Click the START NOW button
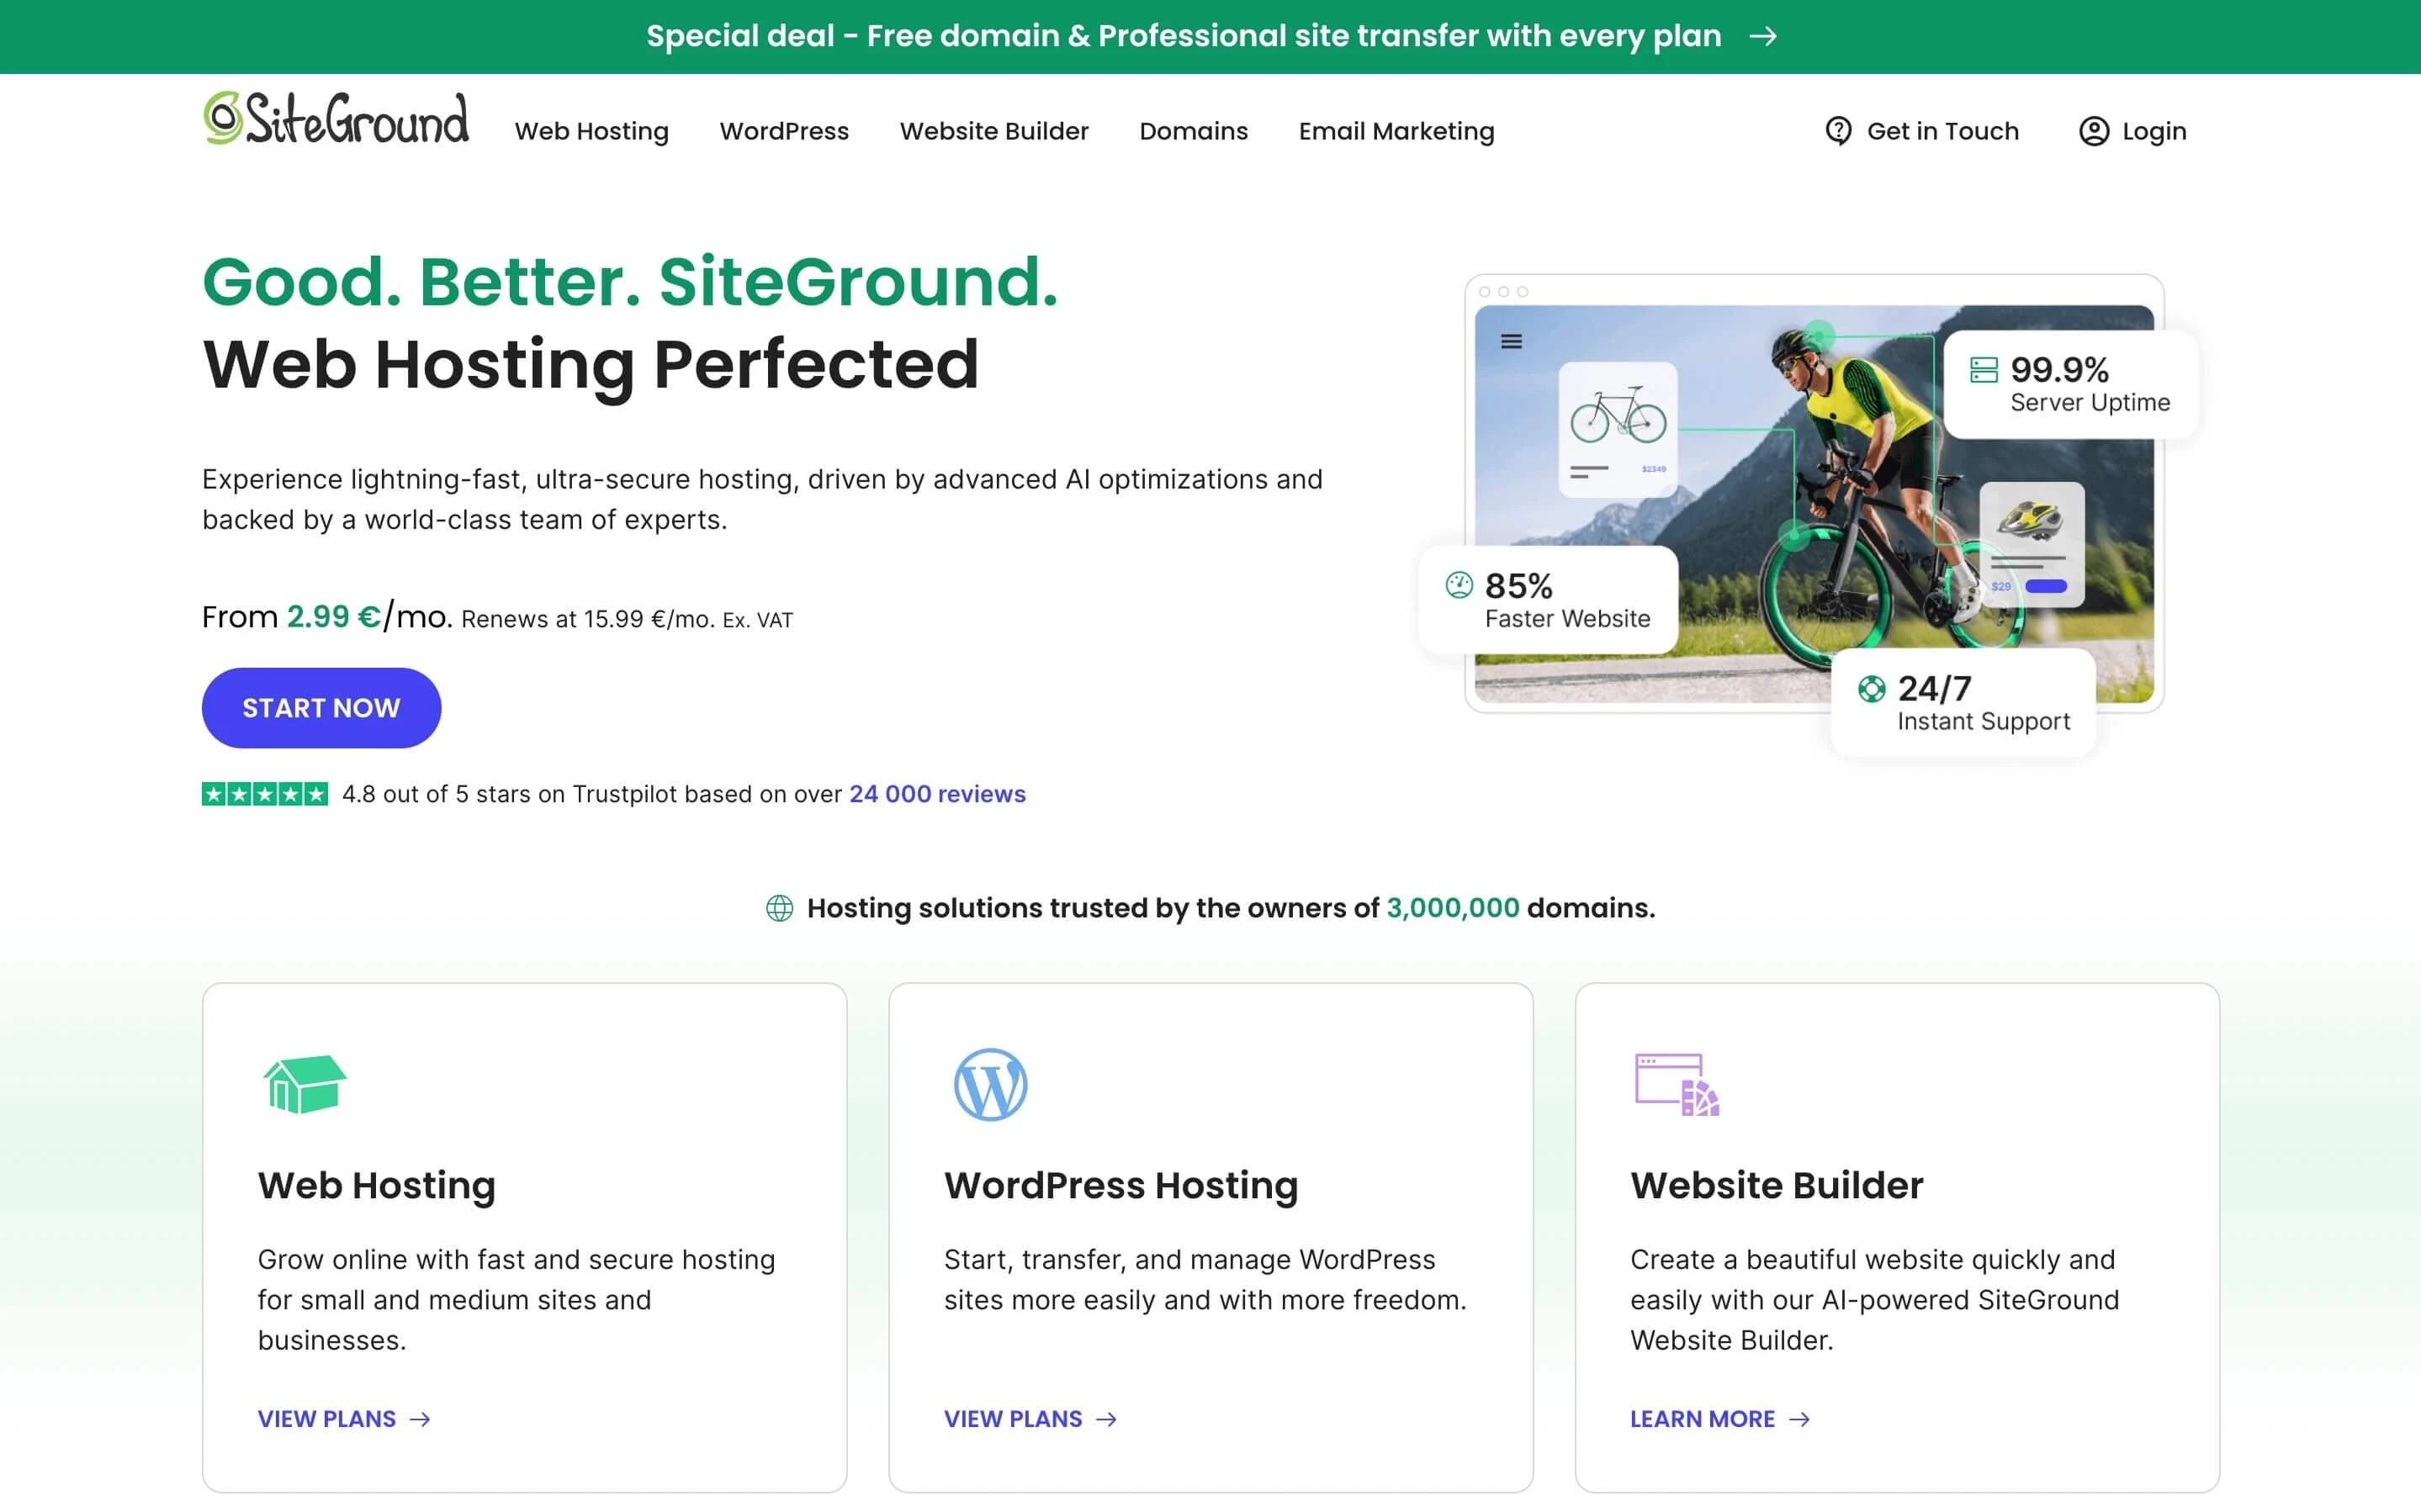This screenshot has height=1512, width=2421. coord(321,708)
